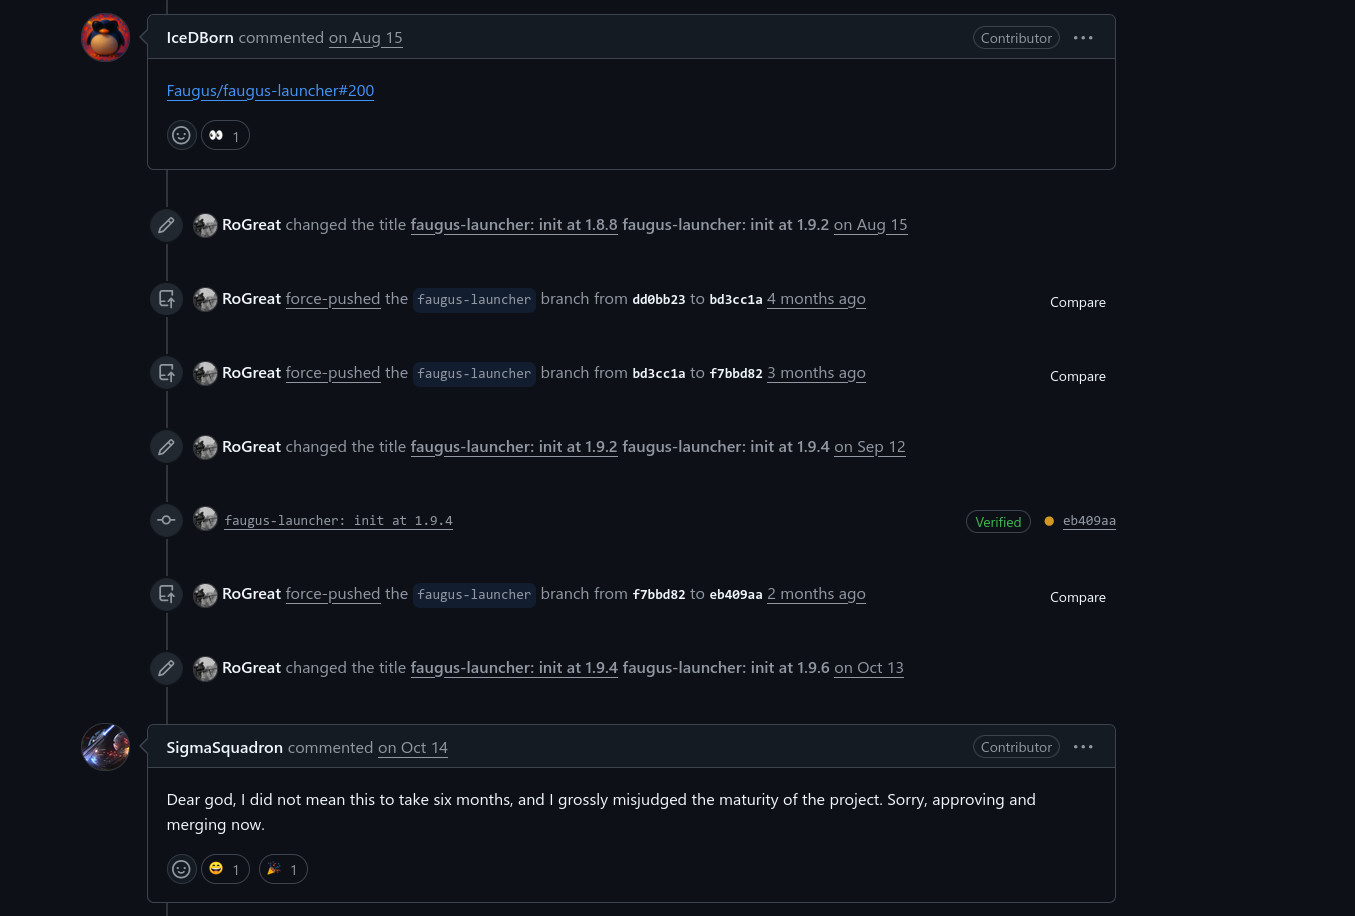Click commit hash dd0bb23 text
The image size is (1355, 916).
point(659,300)
